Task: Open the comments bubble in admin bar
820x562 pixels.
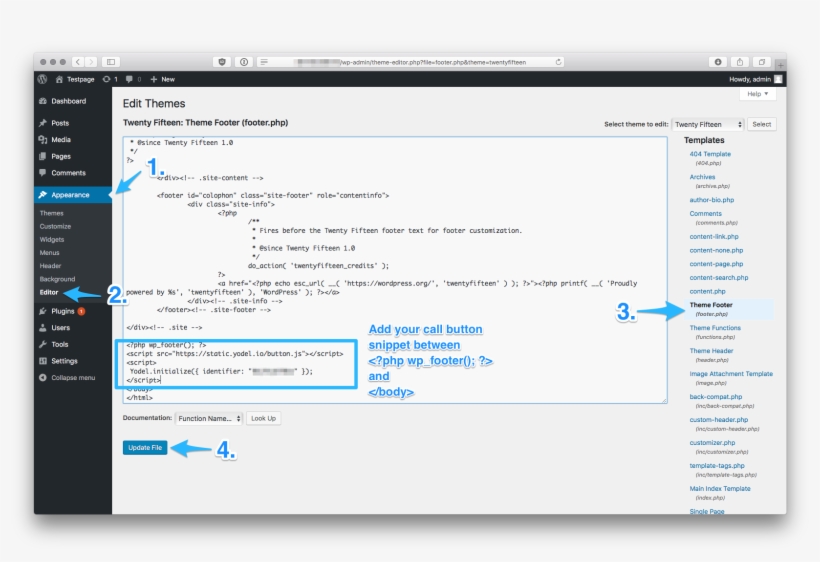Action: (x=133, y=79)
